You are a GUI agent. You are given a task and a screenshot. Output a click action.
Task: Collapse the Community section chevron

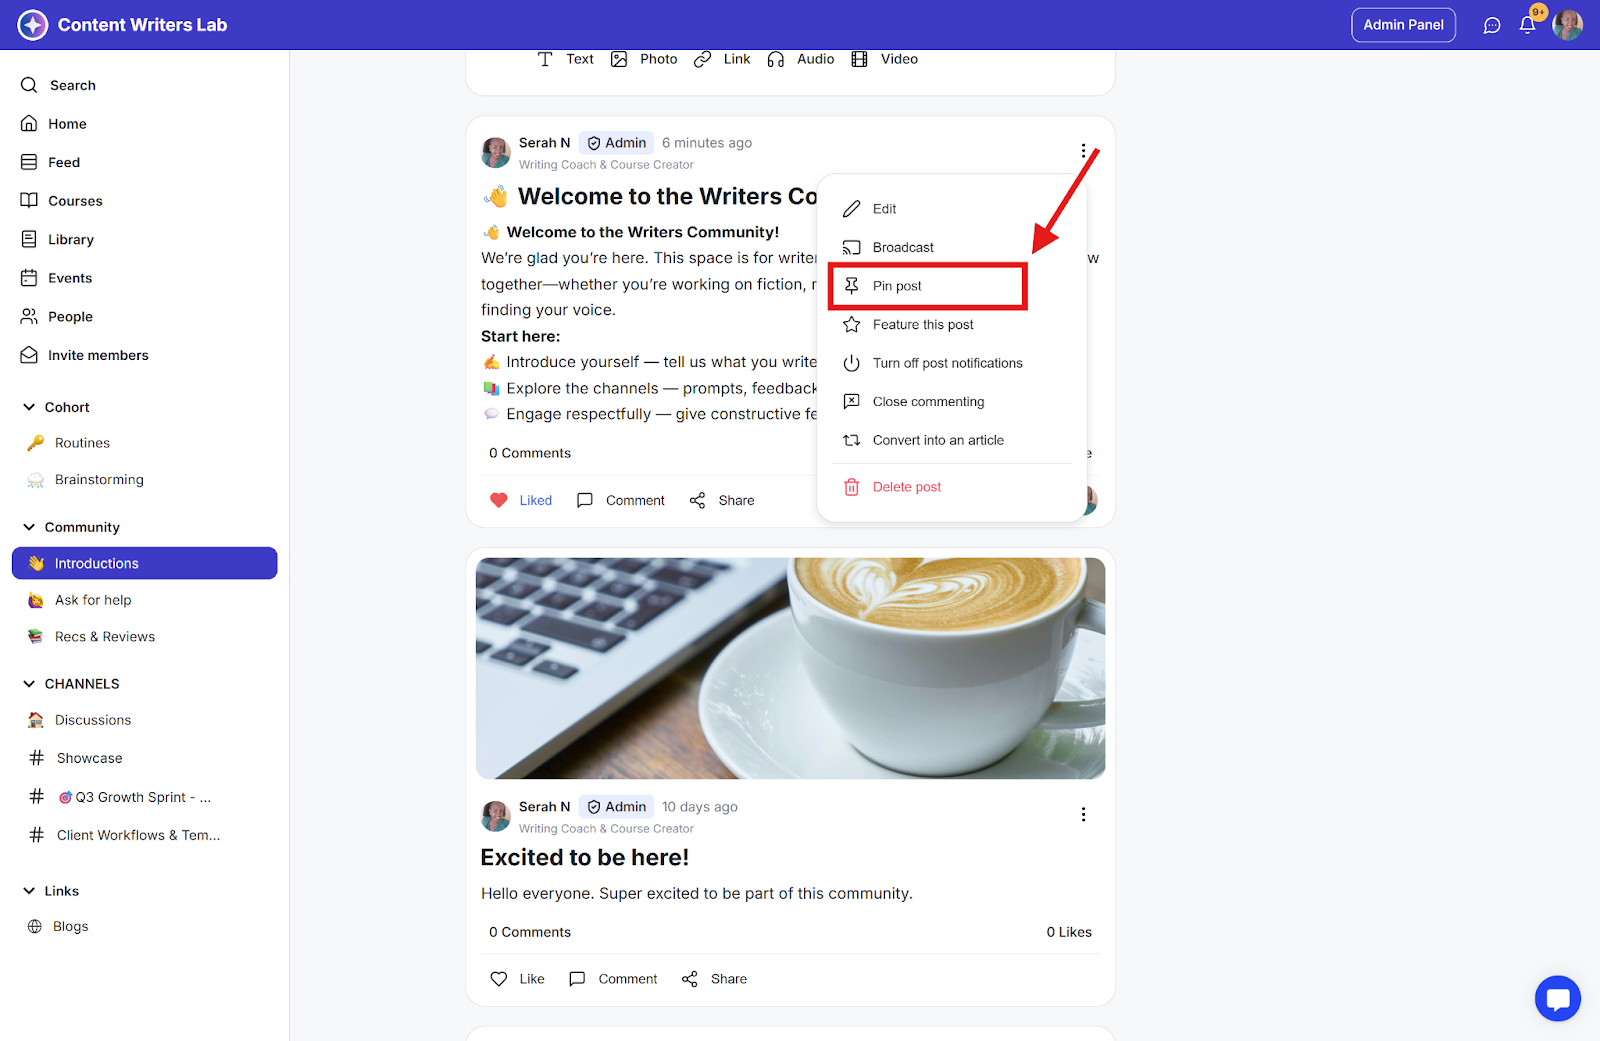(x=29, y=527)
